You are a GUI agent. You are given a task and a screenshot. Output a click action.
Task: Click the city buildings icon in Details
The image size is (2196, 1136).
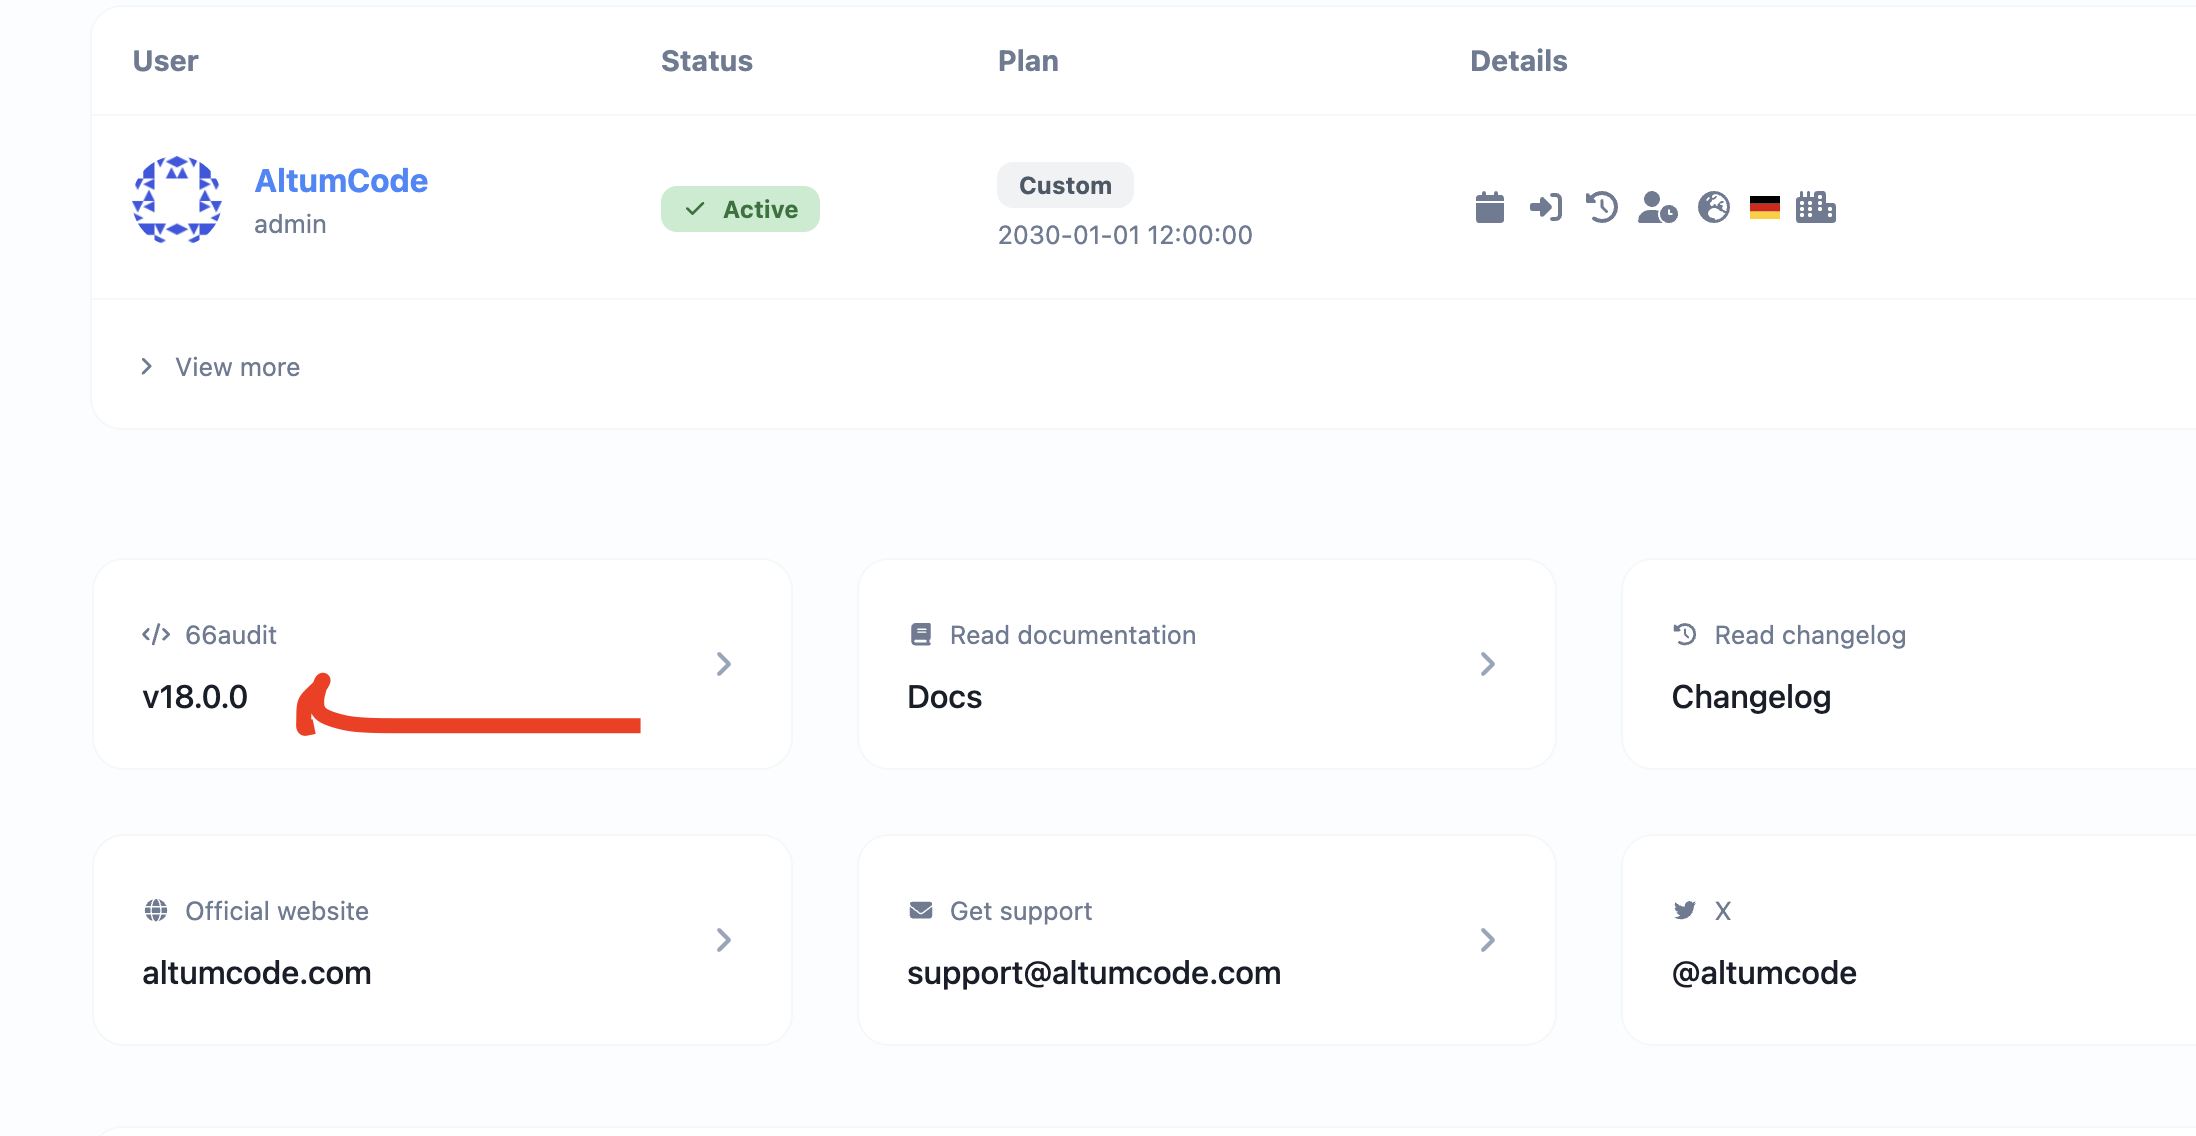(x=1816, y=207)
